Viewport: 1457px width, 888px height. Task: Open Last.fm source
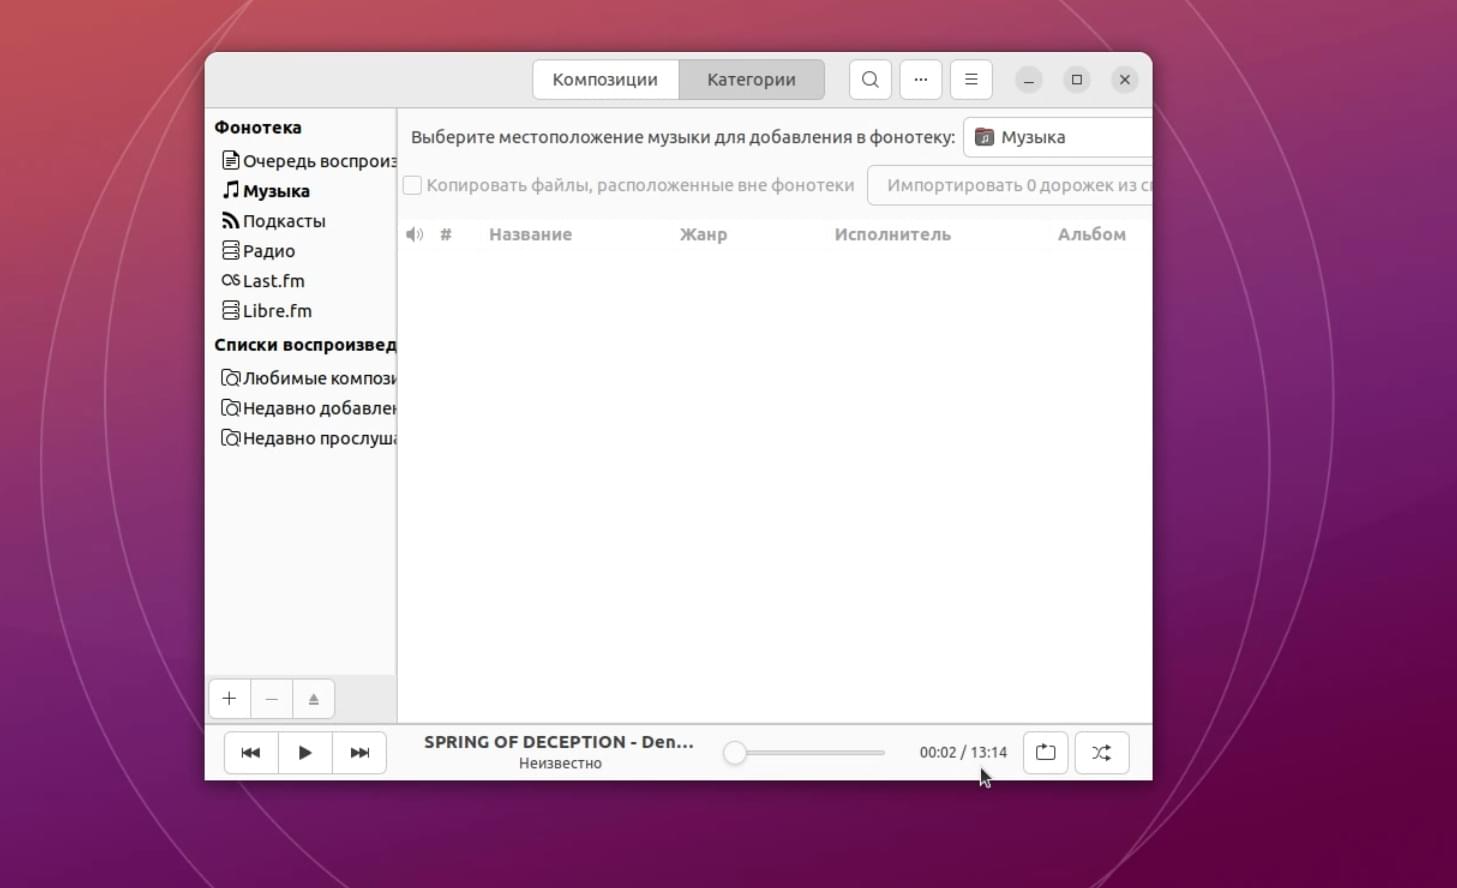[x=301, y=281]
